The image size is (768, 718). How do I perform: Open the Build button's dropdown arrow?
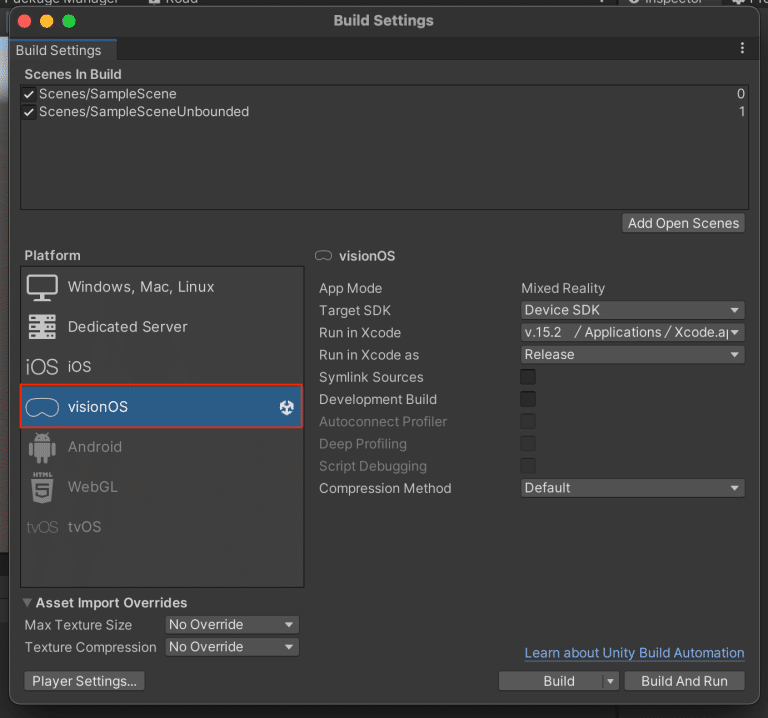click(x=610, y=681)
